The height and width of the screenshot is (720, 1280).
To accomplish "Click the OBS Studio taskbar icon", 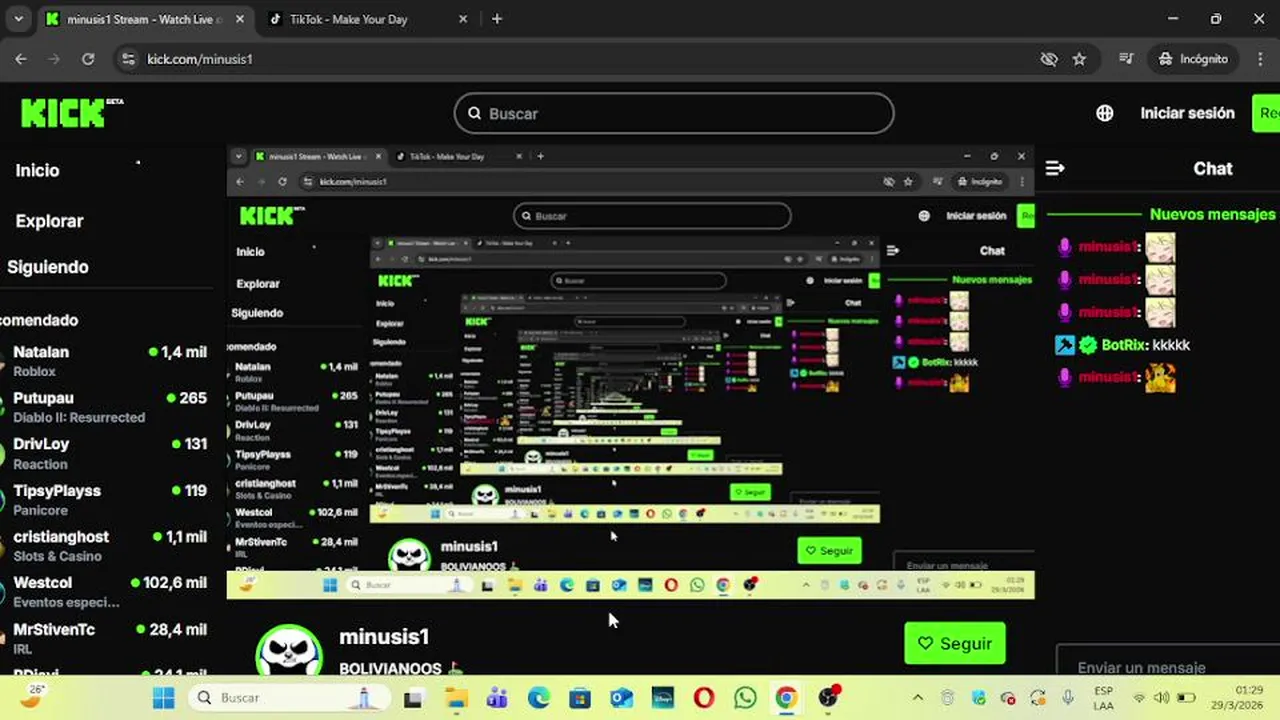I will coord(828,698).
